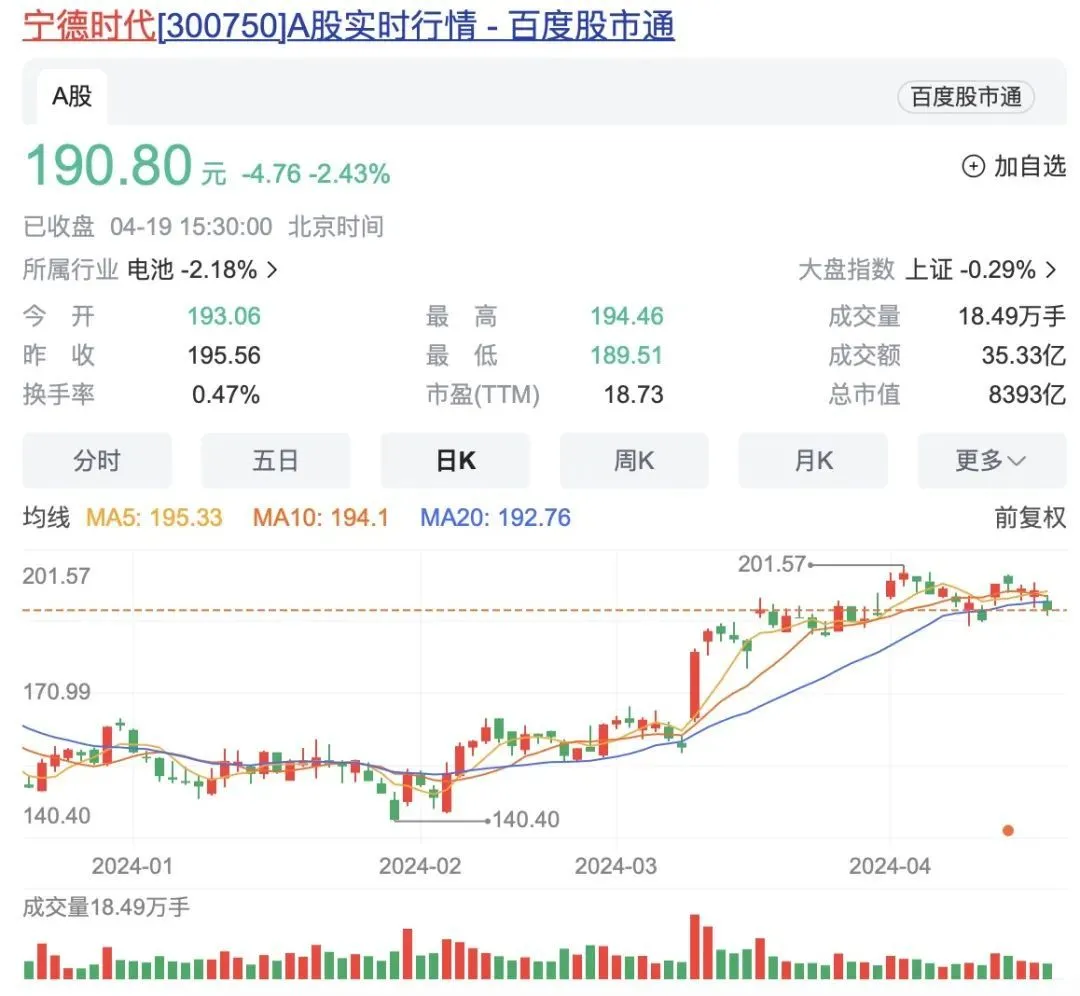Click the current price 190.80
Image resolution: width=1080 pixels, height=996 pixels.
(x=109, y=165)
